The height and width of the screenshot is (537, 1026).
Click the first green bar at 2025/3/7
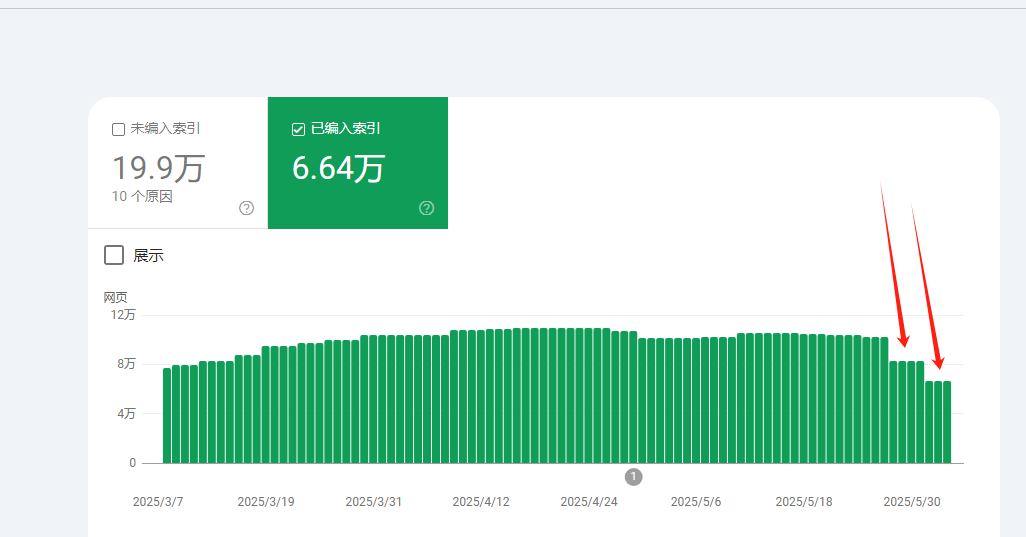click(x=167, y=416)
